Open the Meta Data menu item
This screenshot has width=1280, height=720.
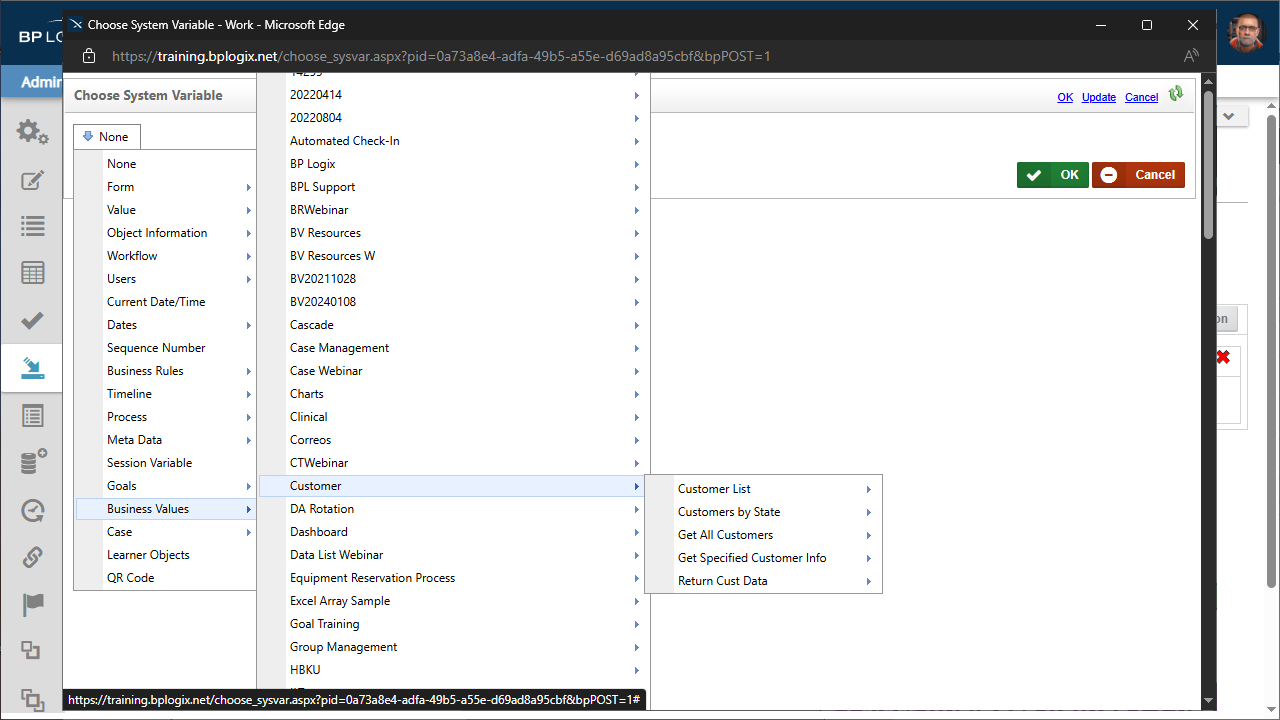pos(166,440)
